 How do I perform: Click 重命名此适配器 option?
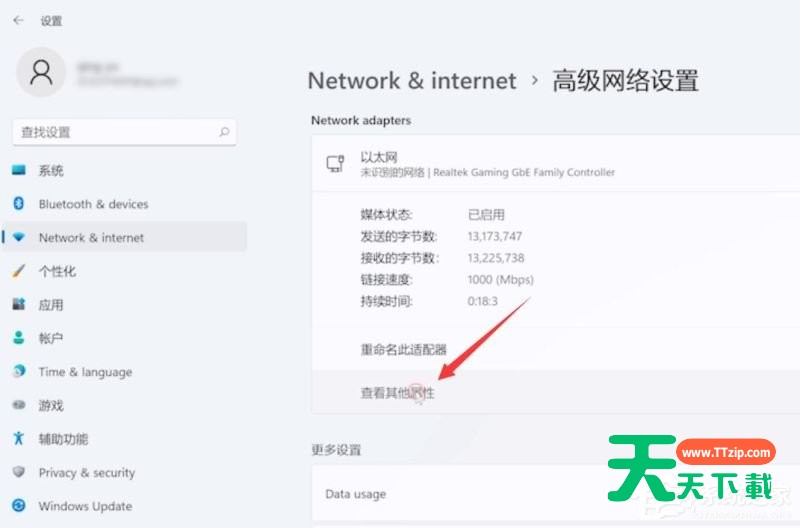pos(404,349)
